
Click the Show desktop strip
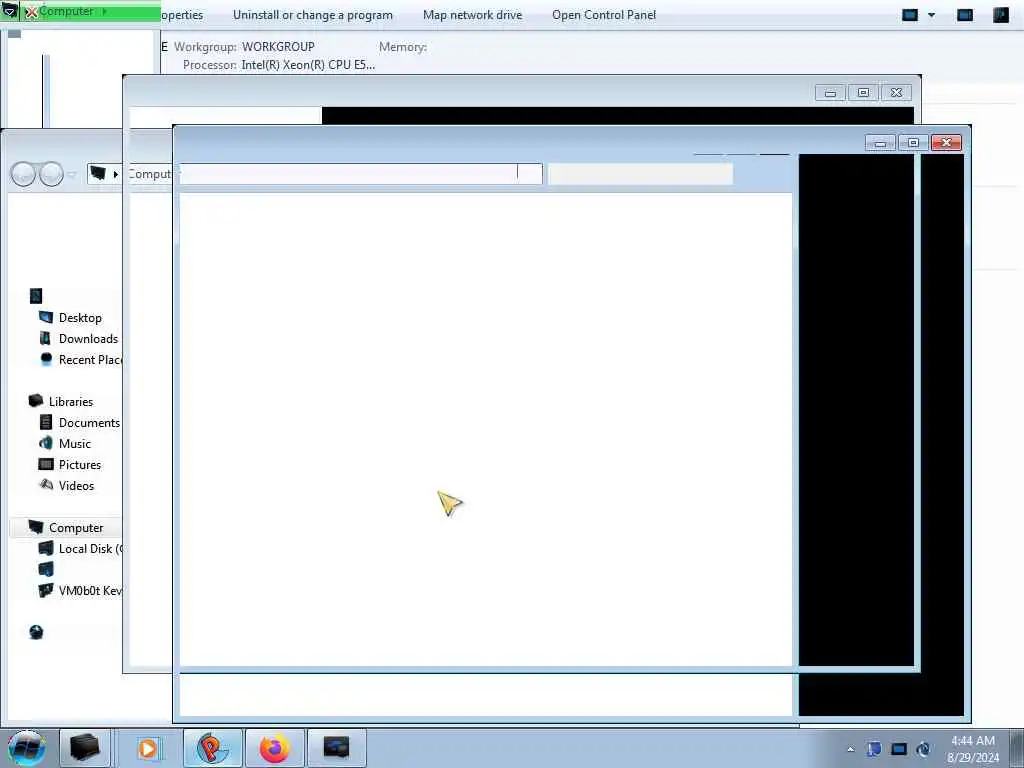(x=1017, y=748)
